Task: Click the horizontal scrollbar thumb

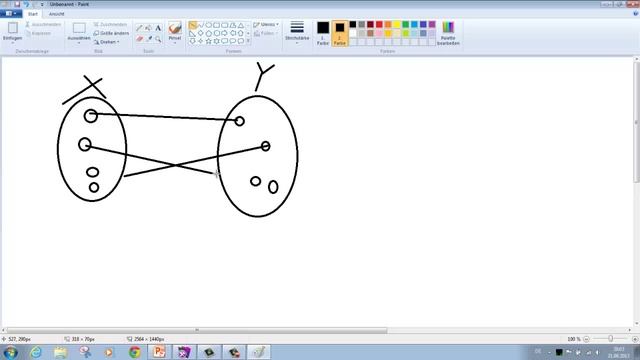Action: point(197,330)
